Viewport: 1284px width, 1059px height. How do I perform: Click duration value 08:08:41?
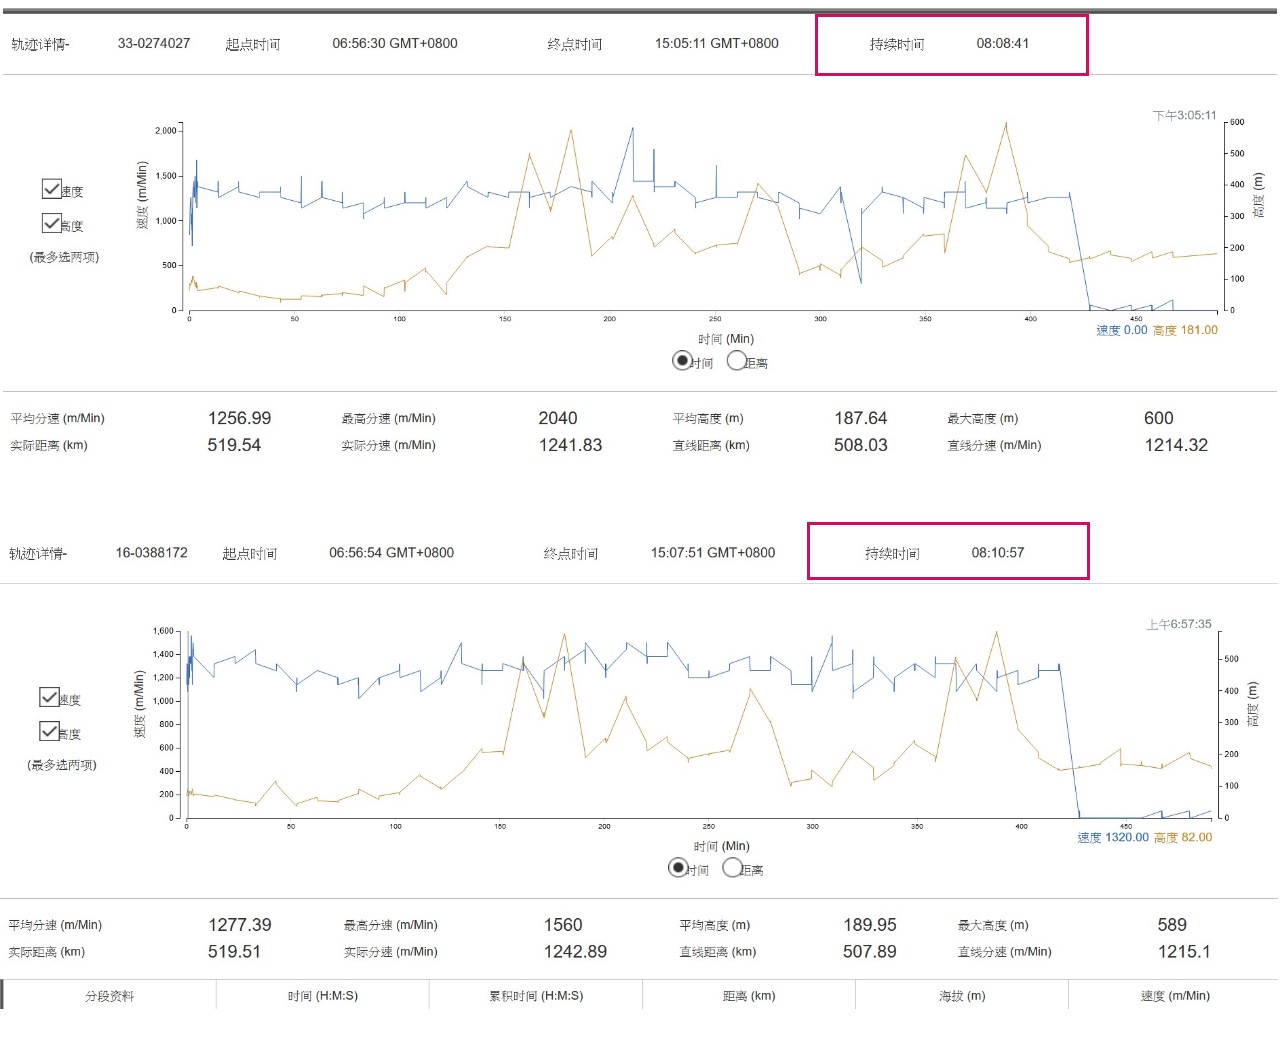coord(1003,43)
